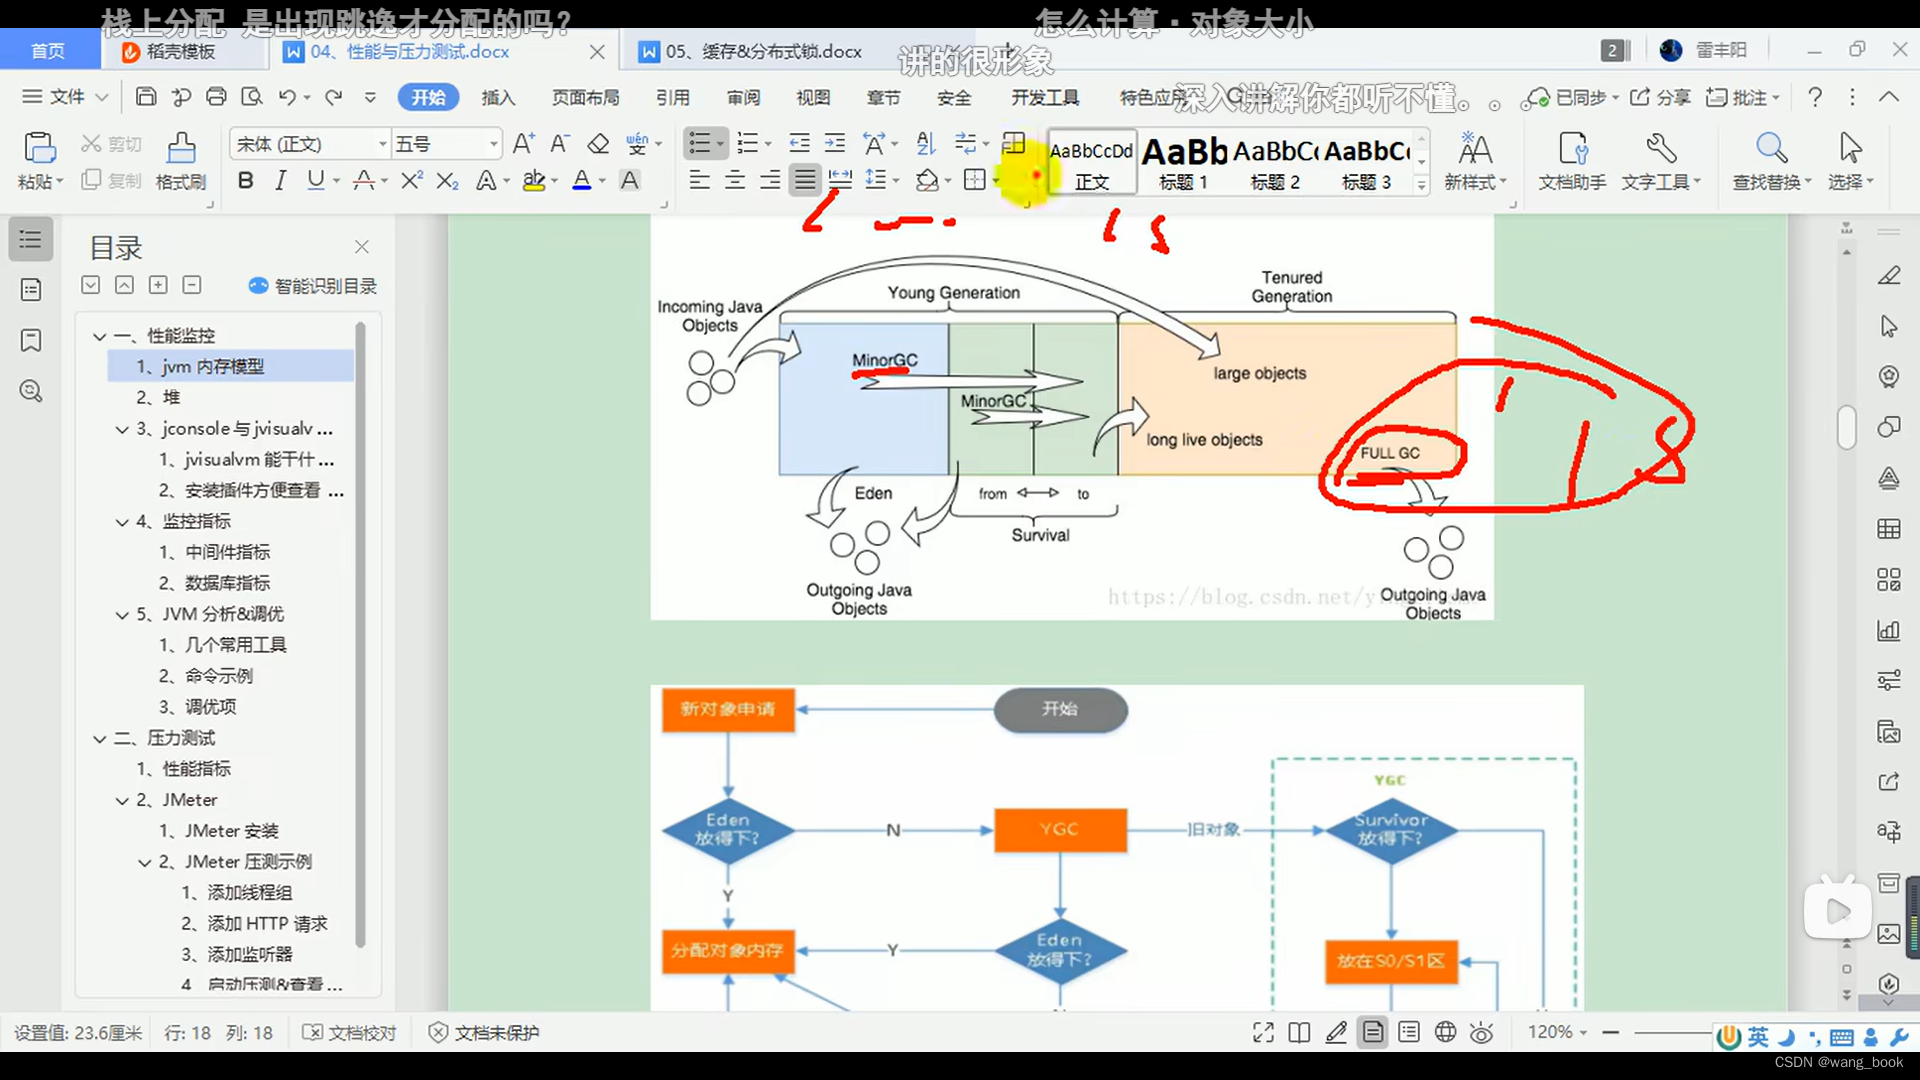The image size is (1920, 1080).
Task: Collapse the 一、性能监控 tree node
Action: coord(99,336)
